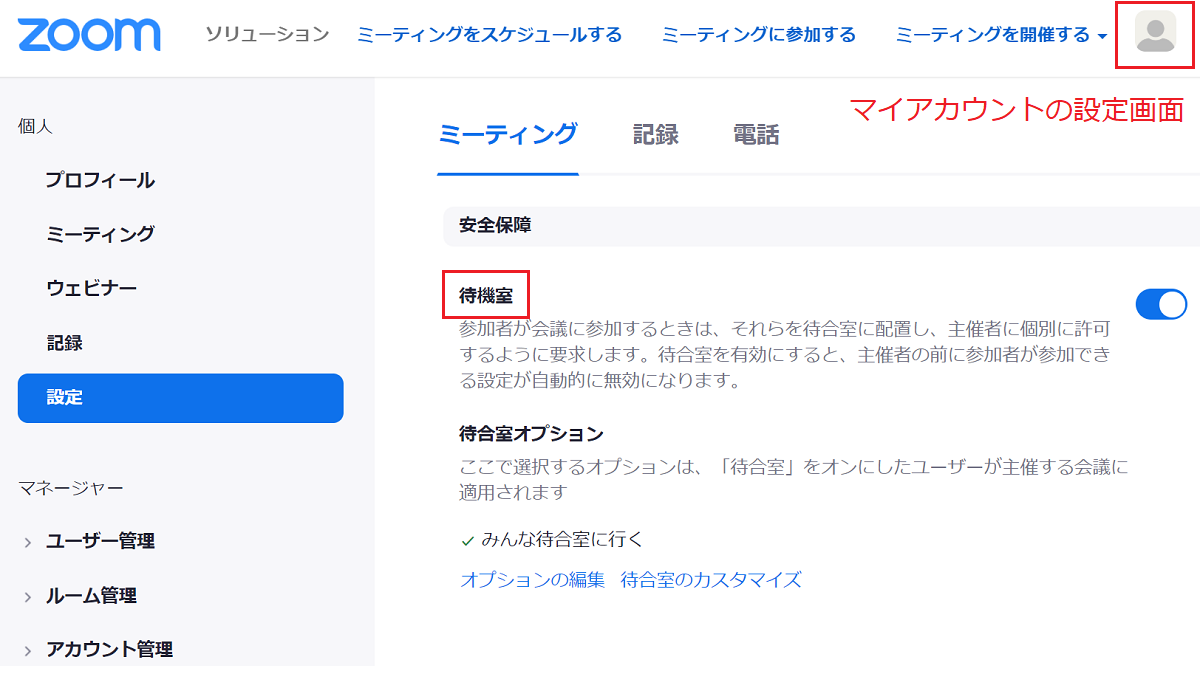1200x675 pixels.
Task: Click the highlighted 設定 sidebar item
Action: 180,398
